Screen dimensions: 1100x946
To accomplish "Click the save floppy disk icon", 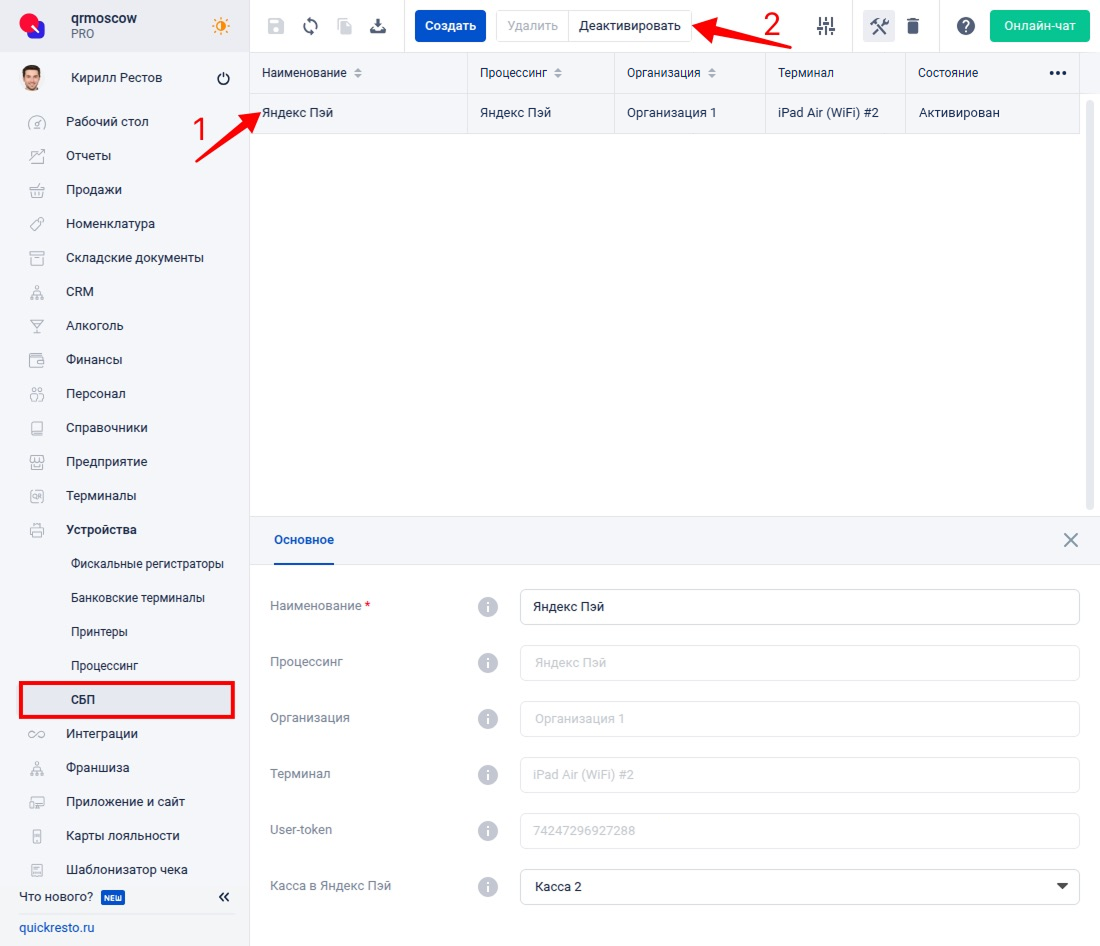I will [x=276, y=26].
